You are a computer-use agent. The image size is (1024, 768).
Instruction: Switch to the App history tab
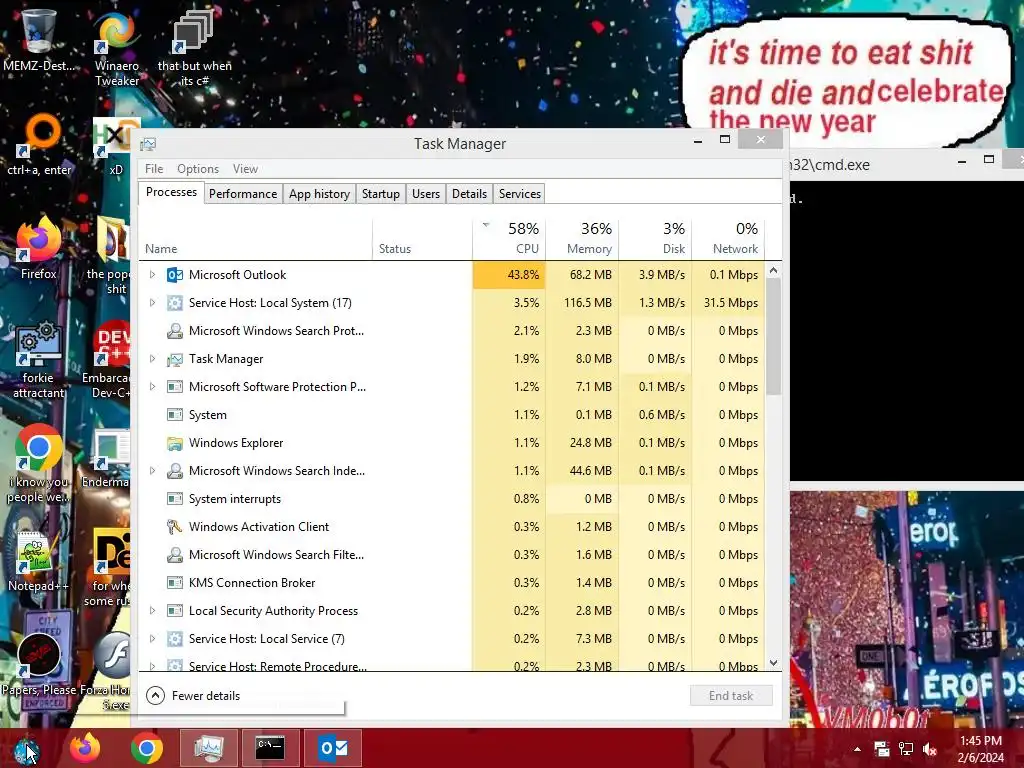(x=319, y=194)
